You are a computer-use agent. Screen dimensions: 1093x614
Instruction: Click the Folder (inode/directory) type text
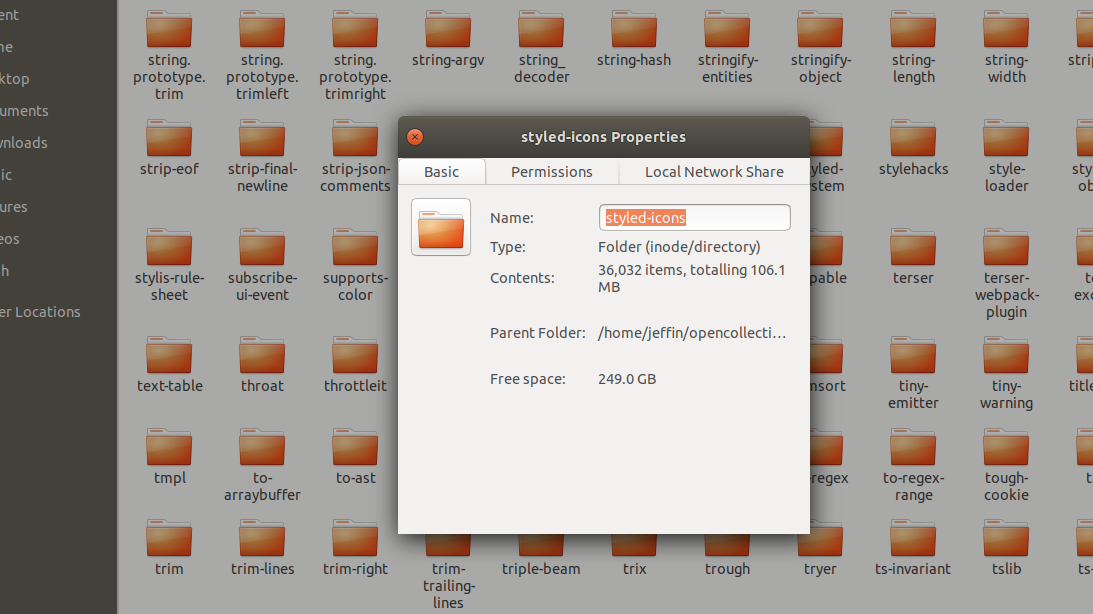pyautogui.click(x=679, y=247)
